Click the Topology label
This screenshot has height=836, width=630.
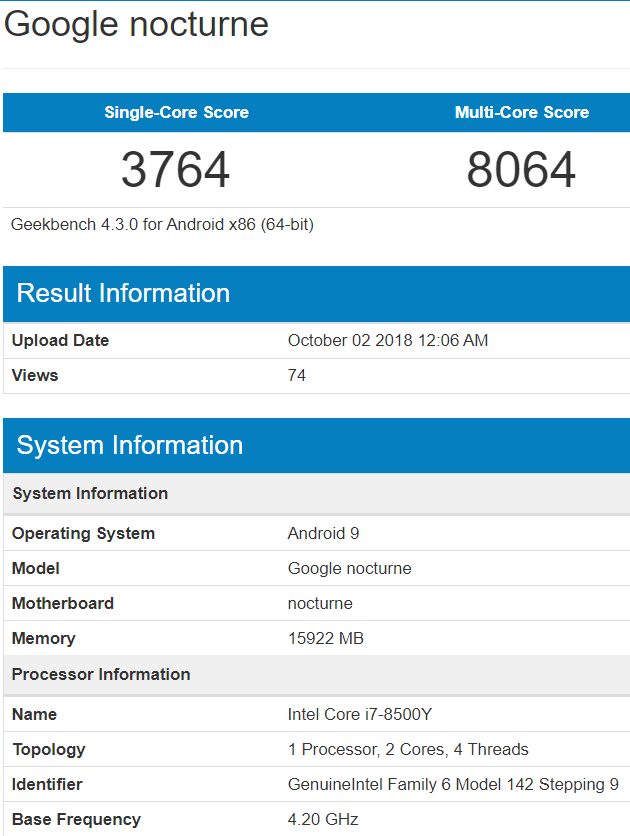point(49,750)
